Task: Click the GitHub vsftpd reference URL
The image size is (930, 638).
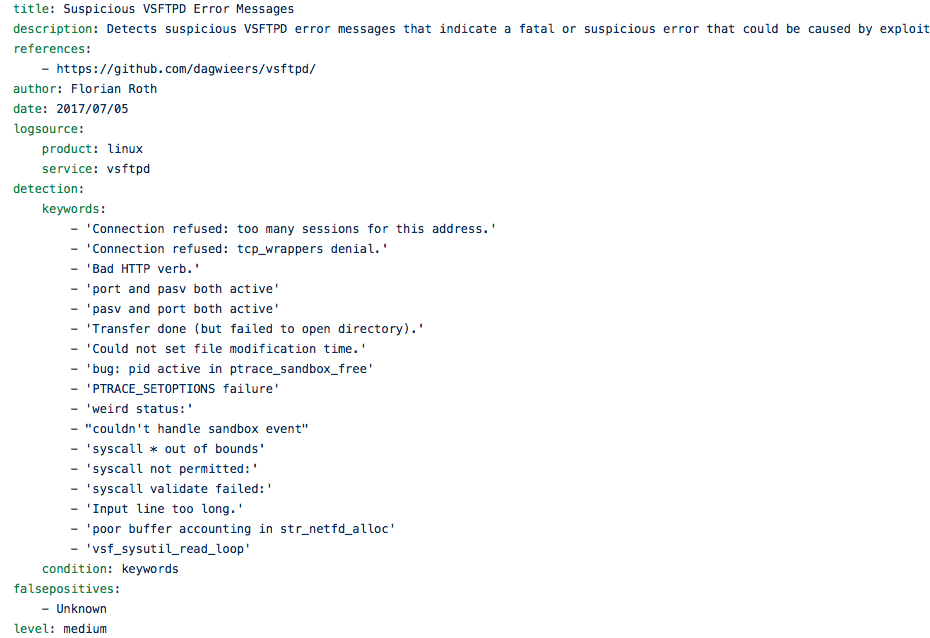Action: [x=186, y=69]
